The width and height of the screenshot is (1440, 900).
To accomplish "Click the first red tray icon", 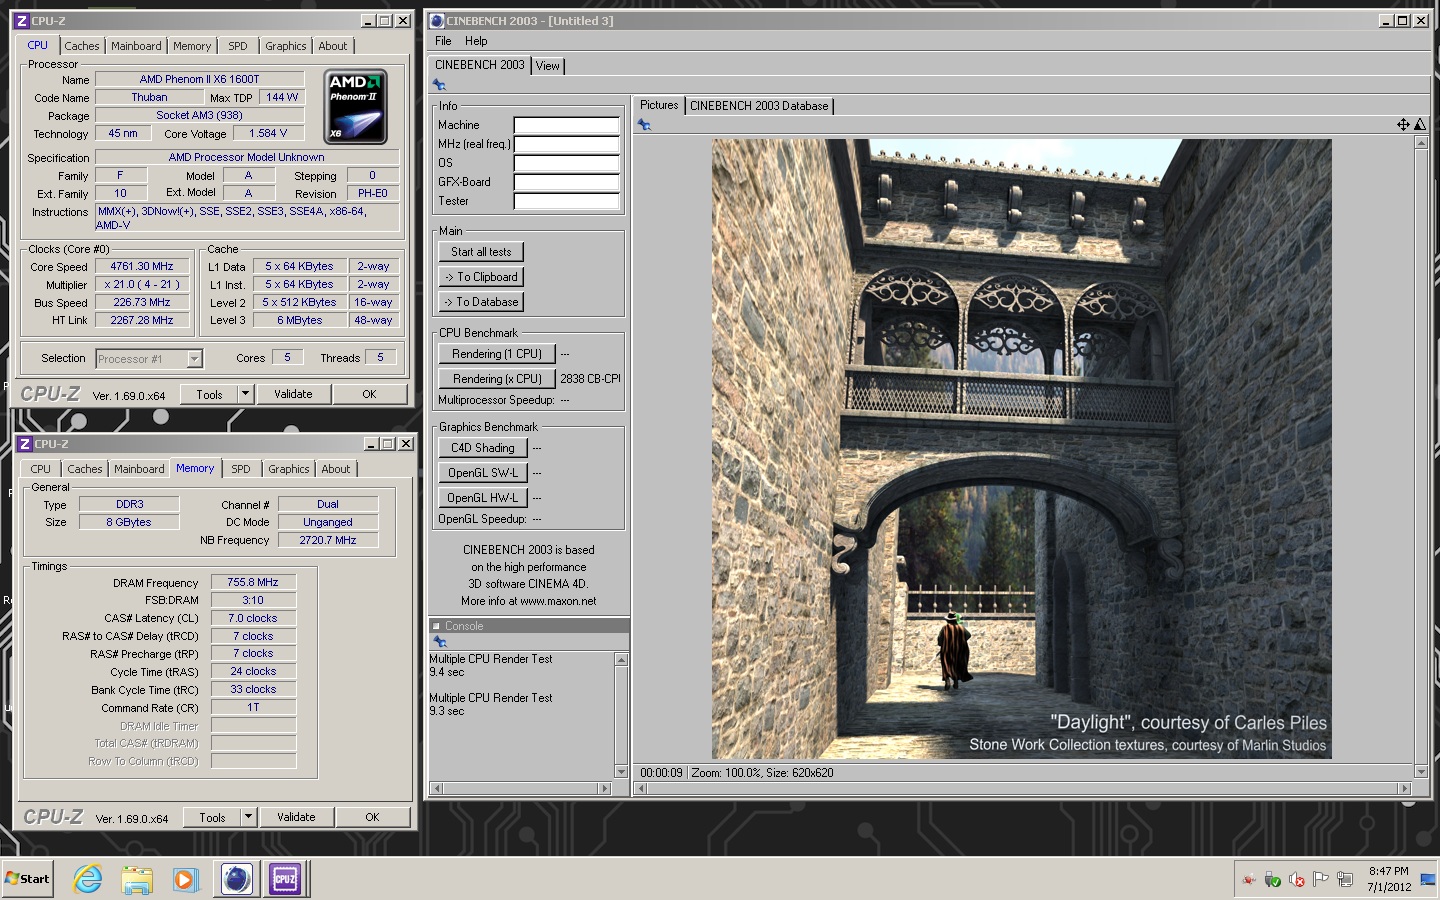I will pos(1249,880).
